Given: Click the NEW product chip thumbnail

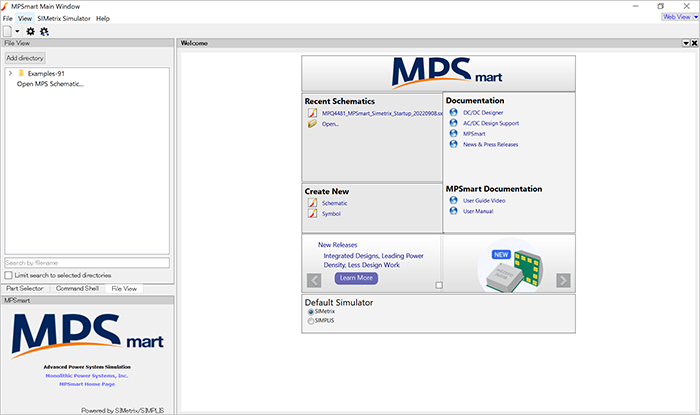Looking at the screenshot, I should point(512,266).
